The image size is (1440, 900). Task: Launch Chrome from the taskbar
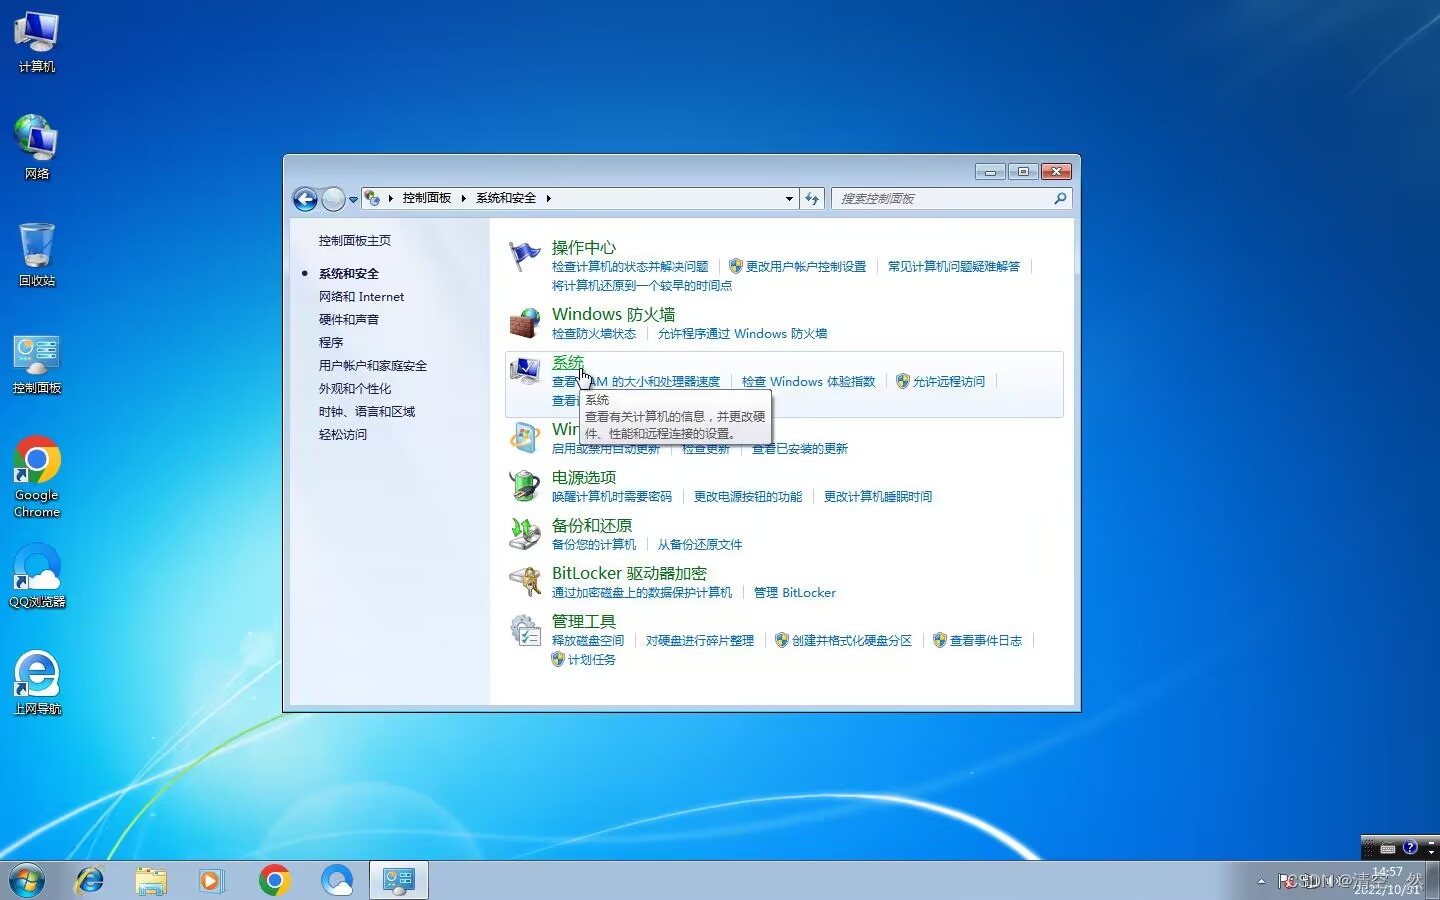274,880
